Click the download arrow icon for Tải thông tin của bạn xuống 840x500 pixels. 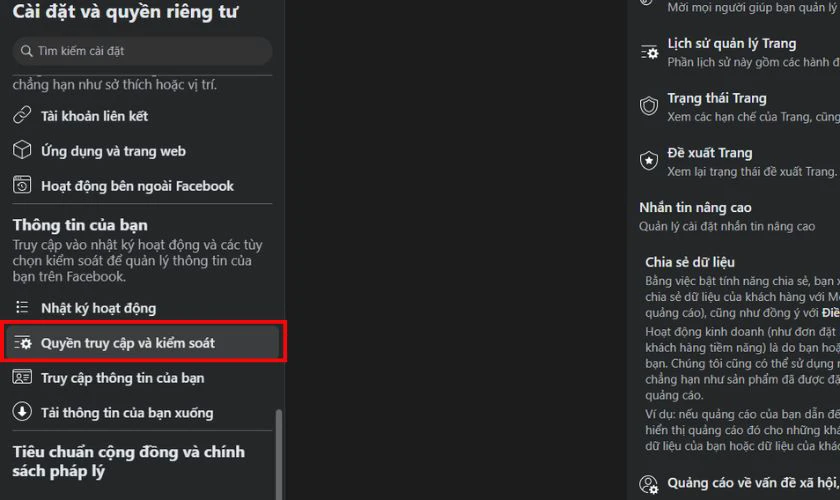[22, 412]
